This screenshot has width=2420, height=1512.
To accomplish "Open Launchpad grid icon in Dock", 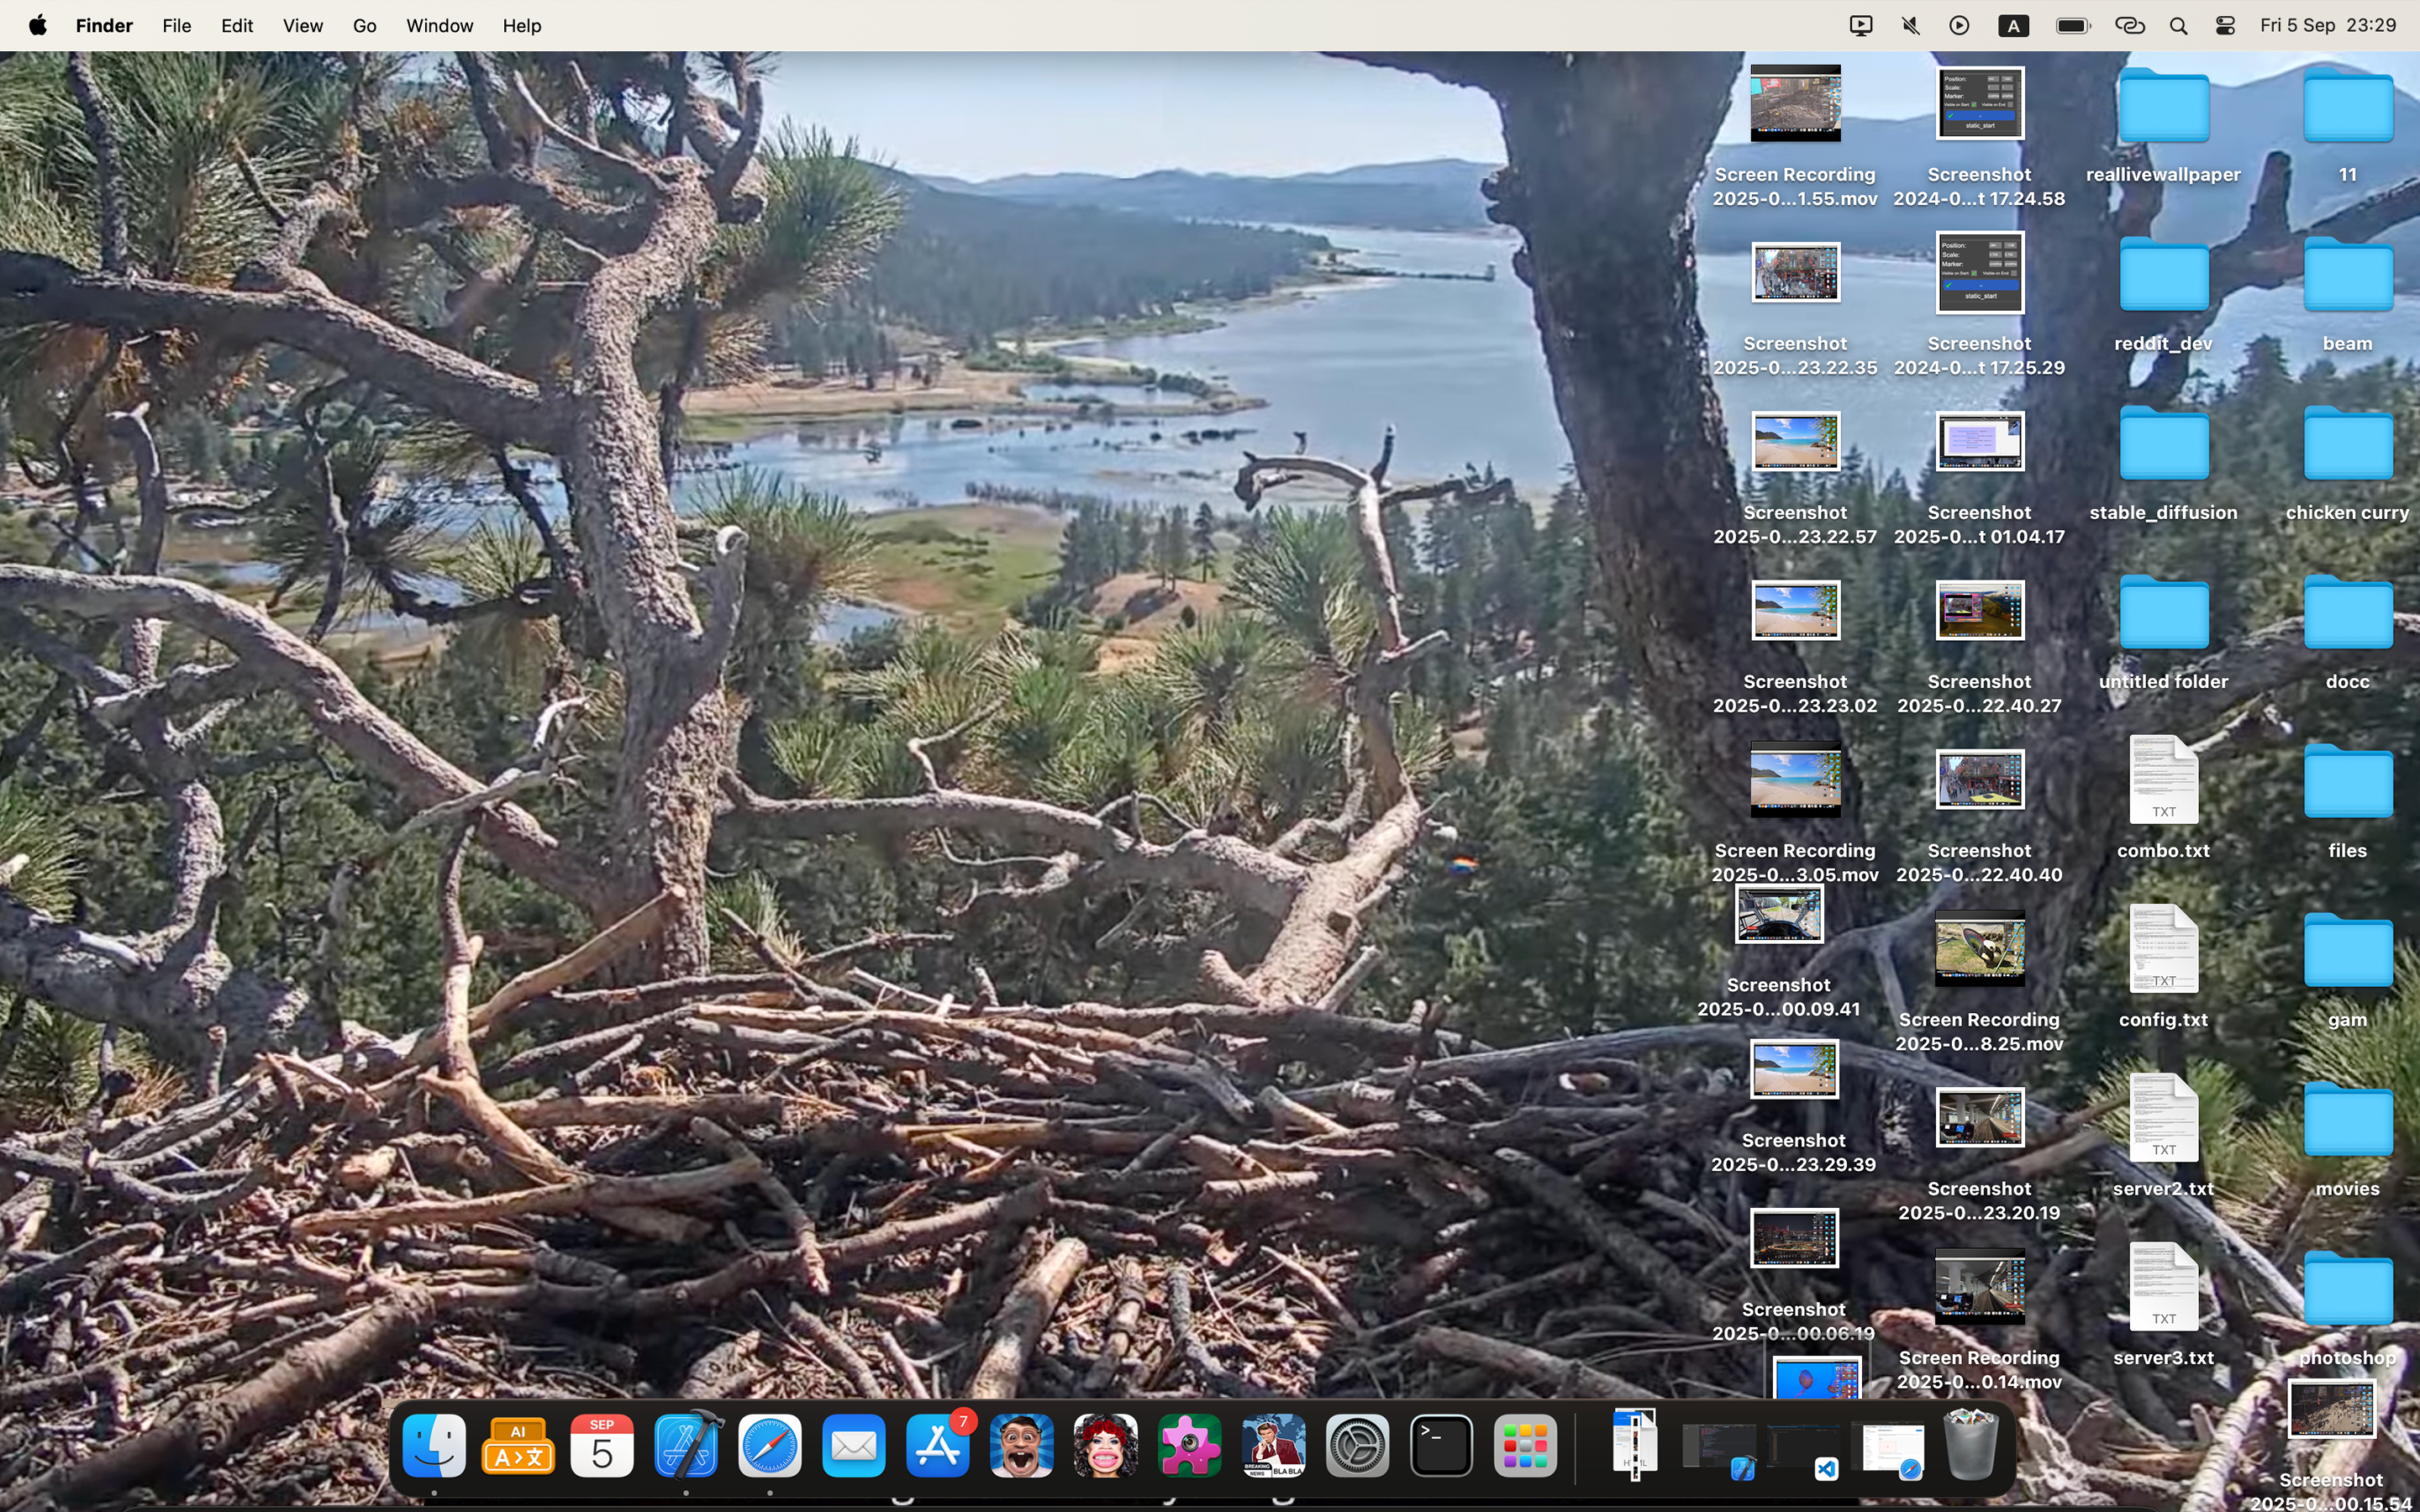I will (x=1525, y=1446).
